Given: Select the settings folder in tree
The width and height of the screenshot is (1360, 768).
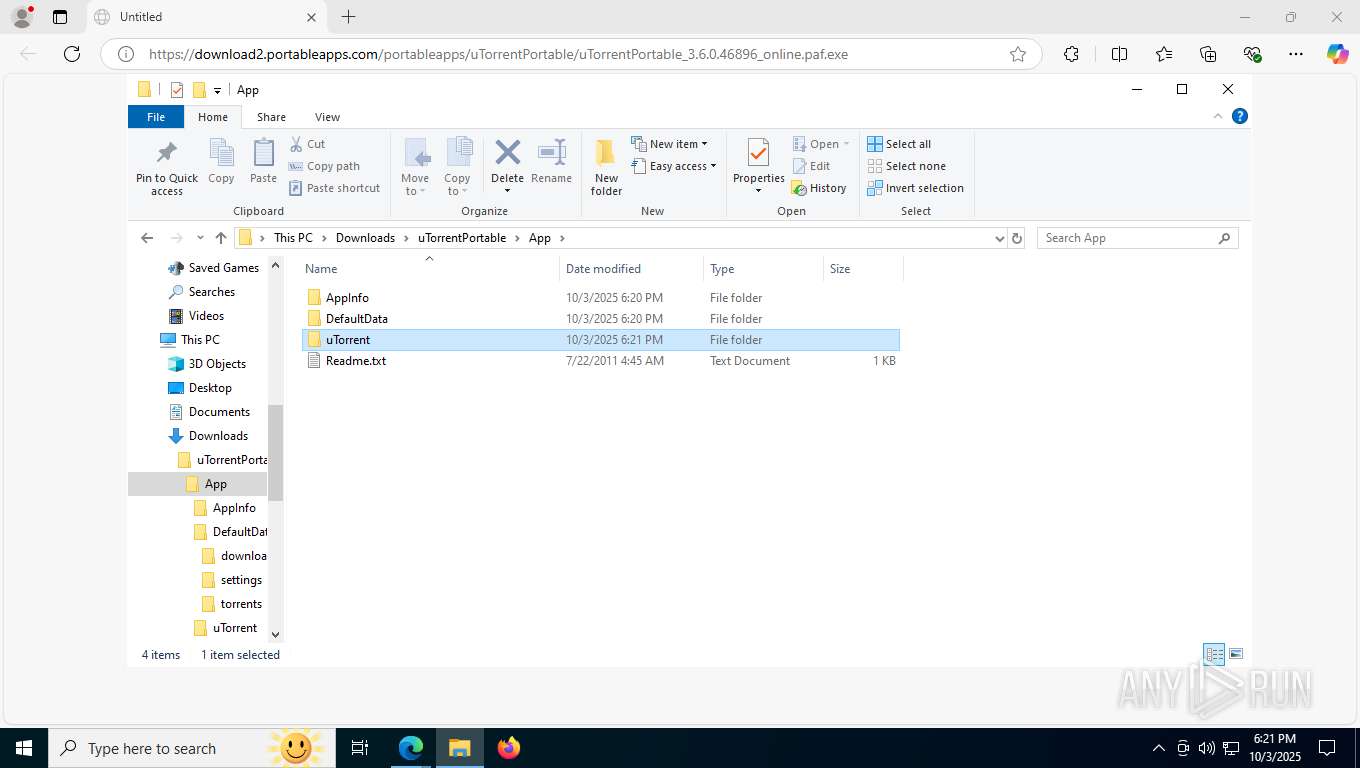Looking at the screenshot, I should [232, 579].
